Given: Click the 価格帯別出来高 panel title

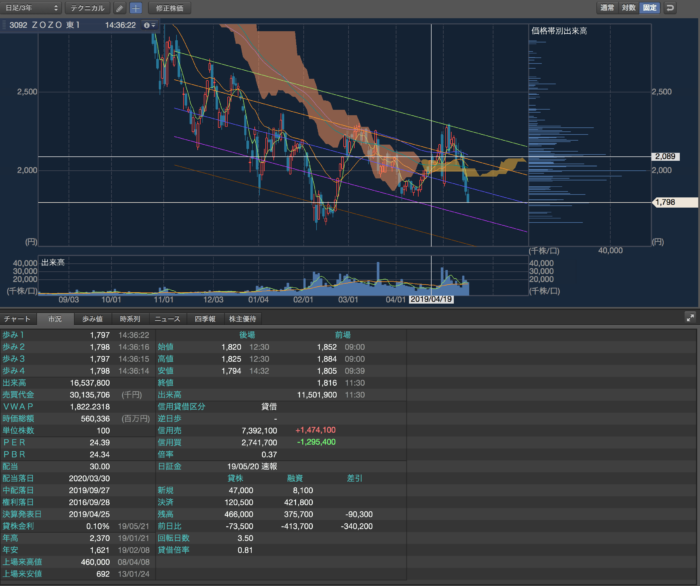Looking at the screenshot, I should (559, 31).
